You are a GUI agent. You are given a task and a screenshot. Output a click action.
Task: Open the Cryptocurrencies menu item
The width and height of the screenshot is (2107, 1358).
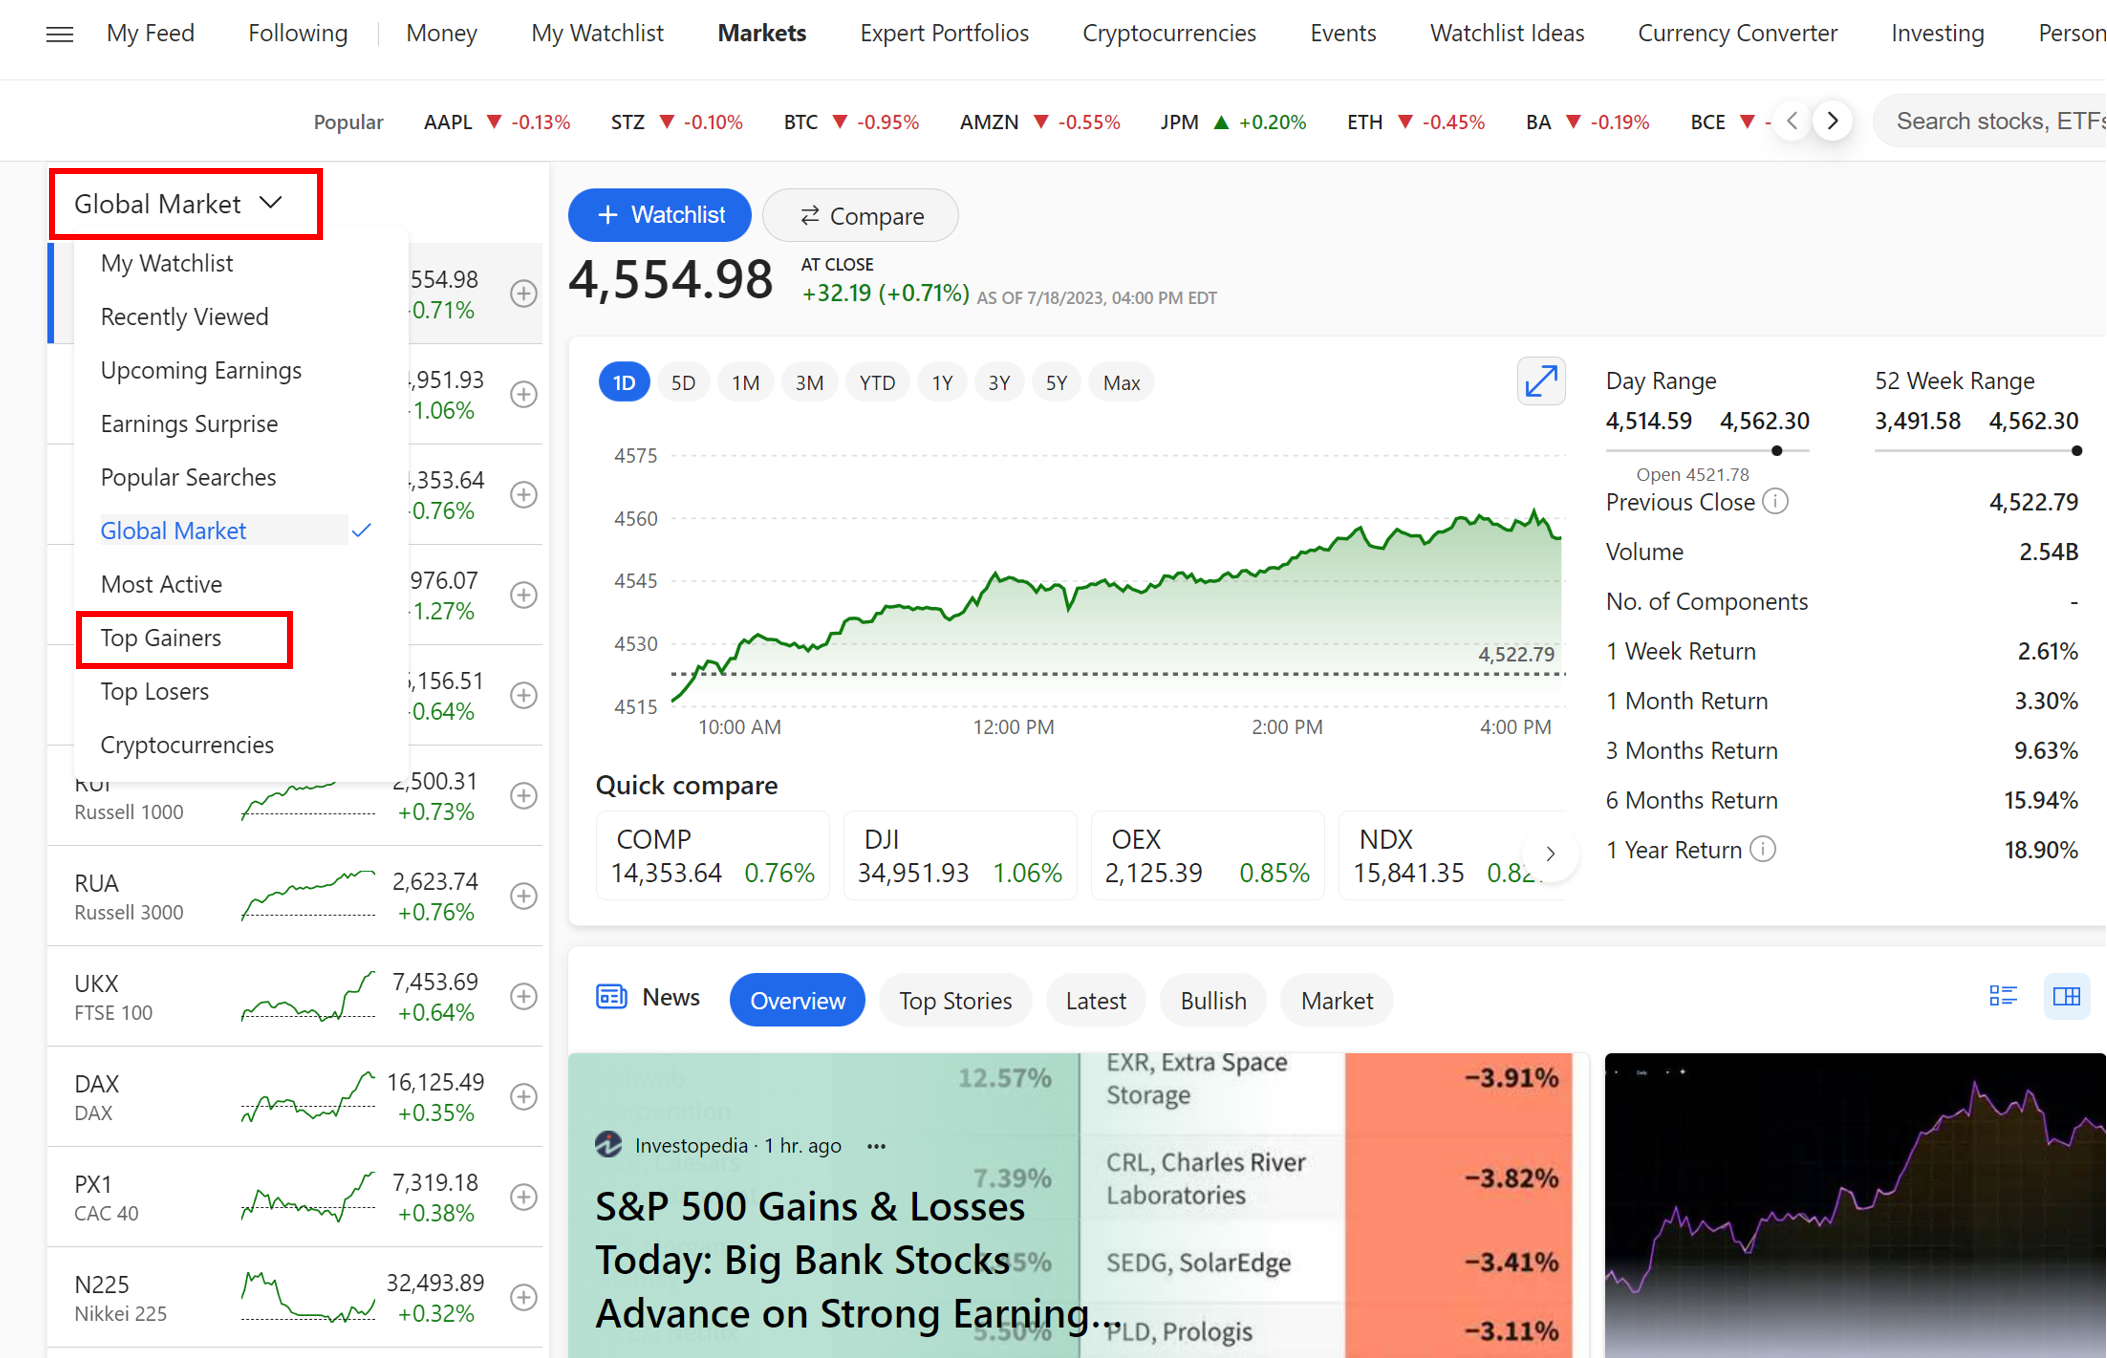pos(187,744)
